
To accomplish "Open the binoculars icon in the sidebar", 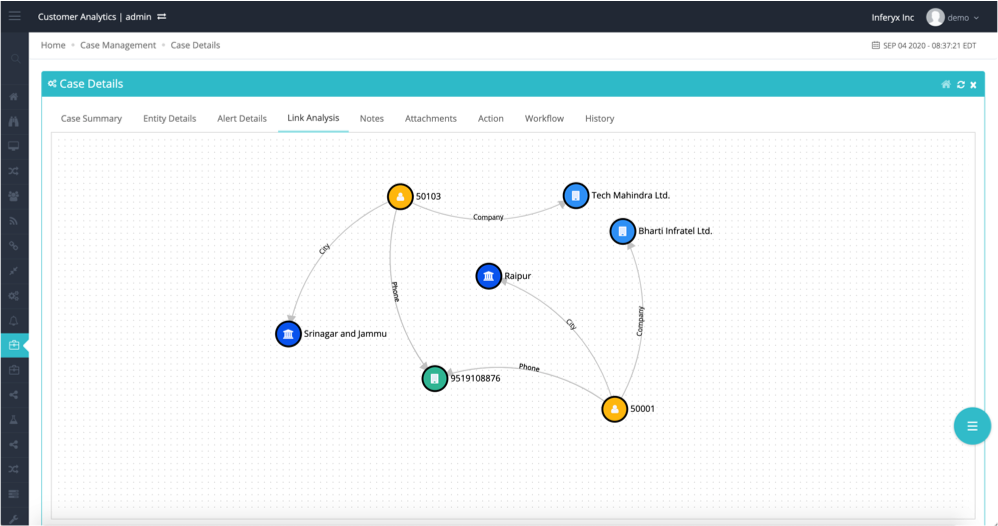I will click(14, 122).
